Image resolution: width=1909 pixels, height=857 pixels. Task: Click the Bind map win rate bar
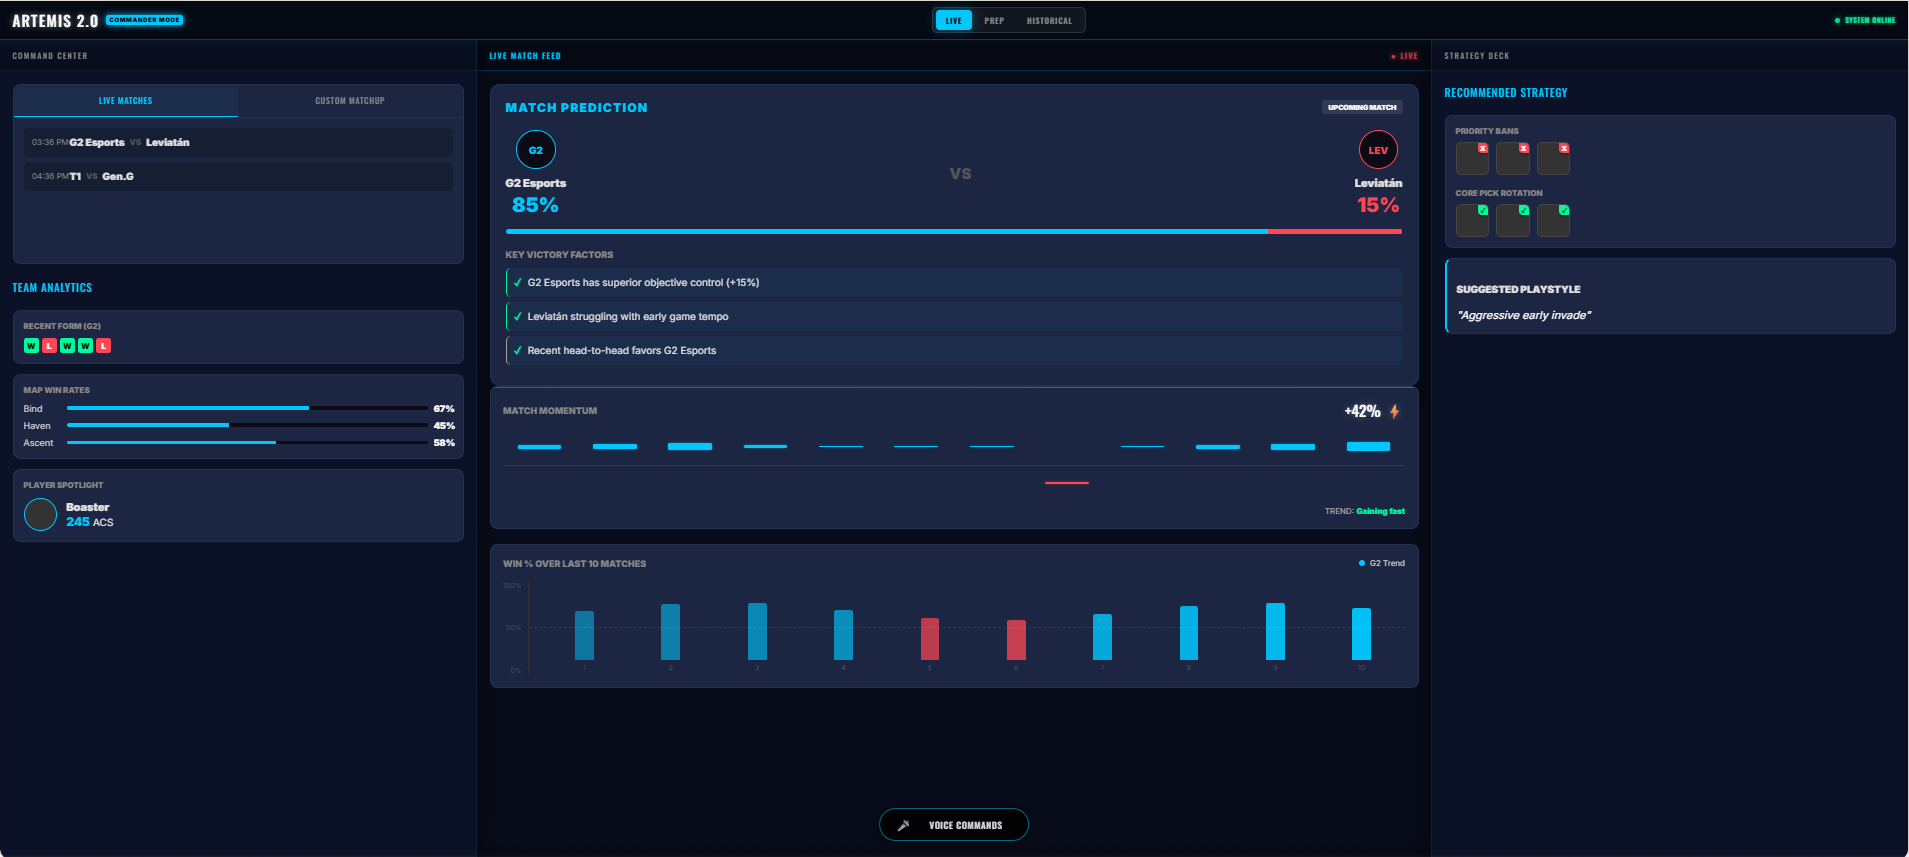tap(247, 408)
